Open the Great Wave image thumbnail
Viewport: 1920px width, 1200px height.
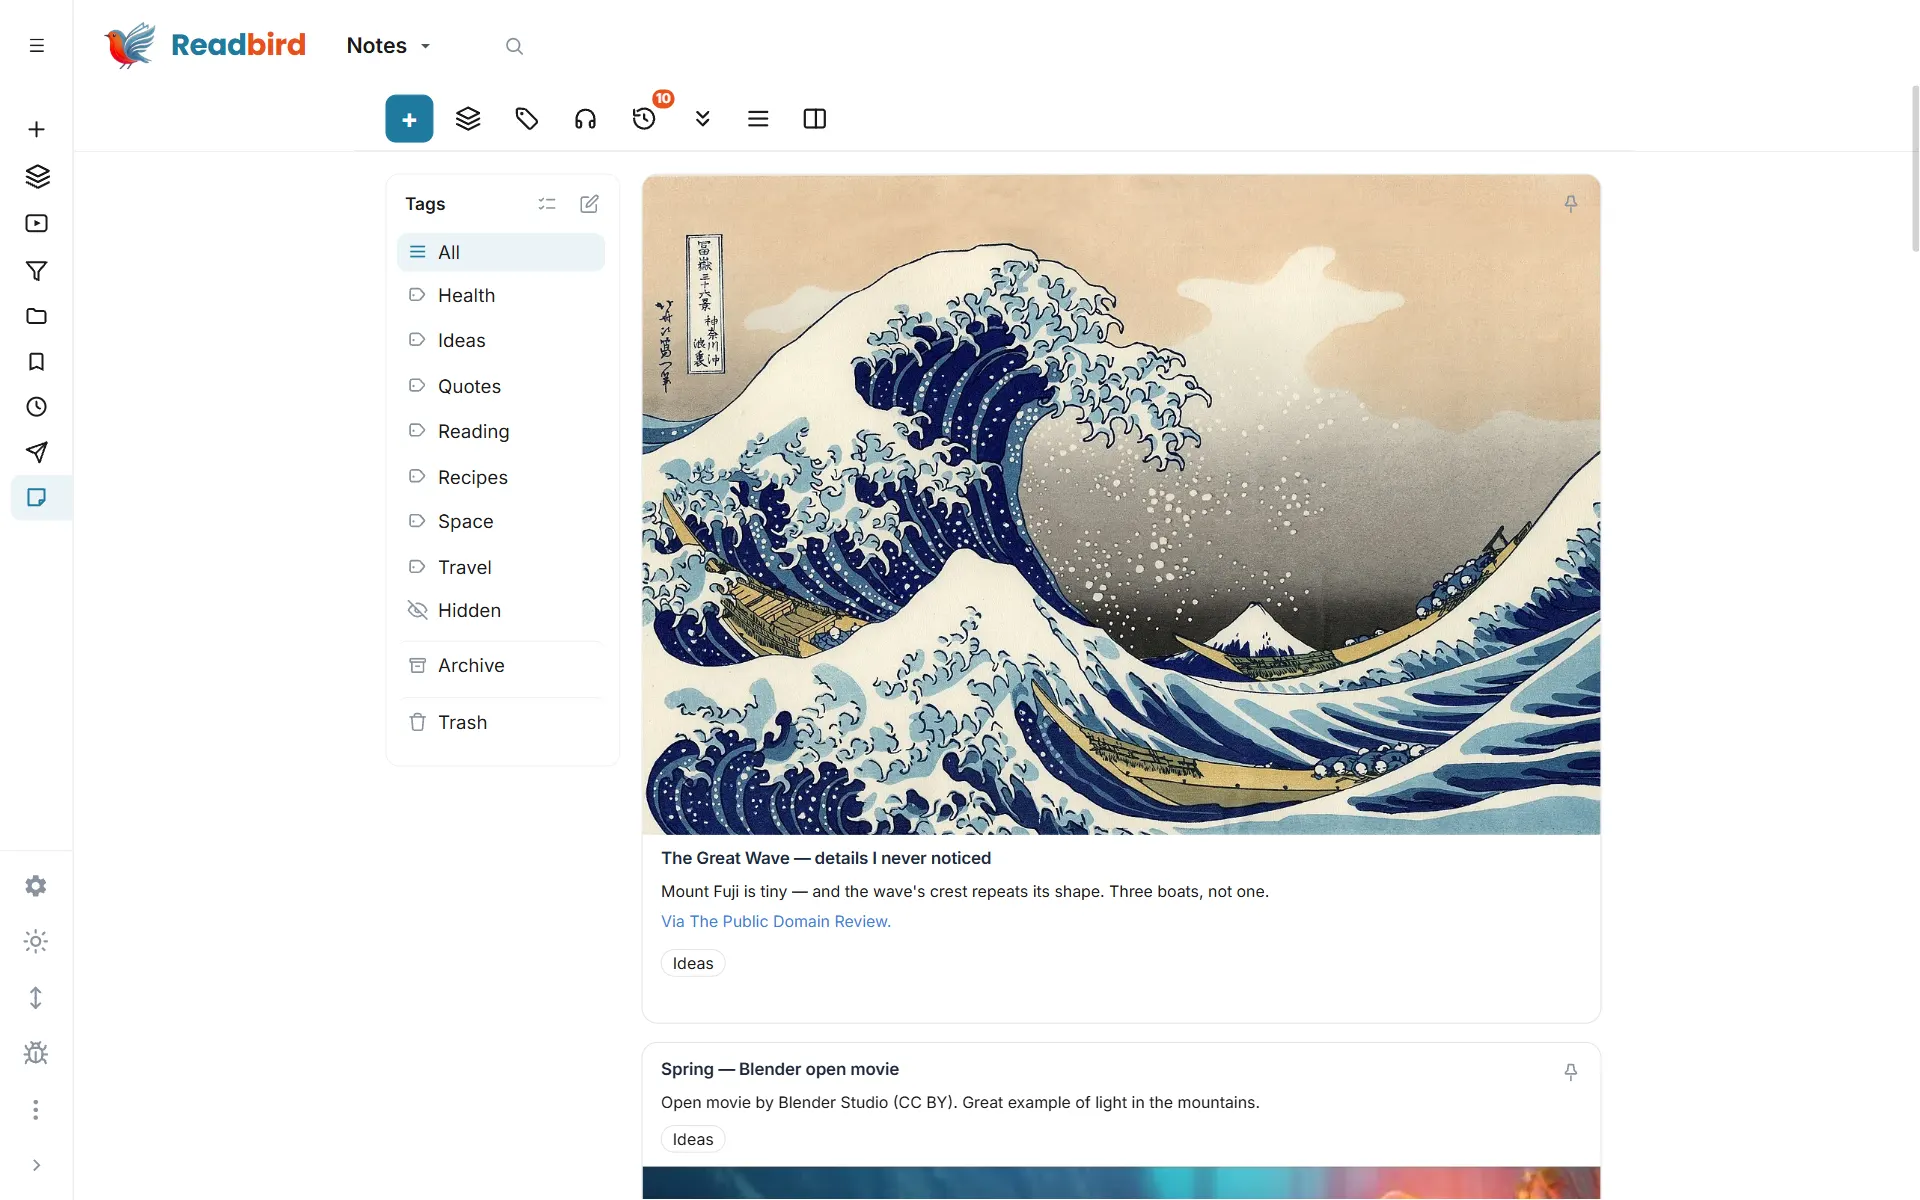pyautogui.click(x=1121, y=505)
